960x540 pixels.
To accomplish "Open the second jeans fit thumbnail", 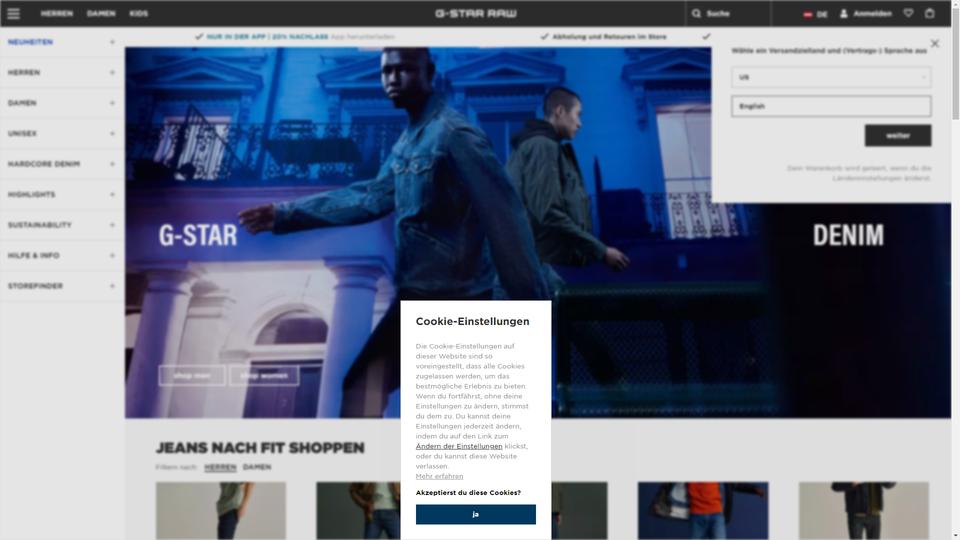I will click(x=358, y=511).
